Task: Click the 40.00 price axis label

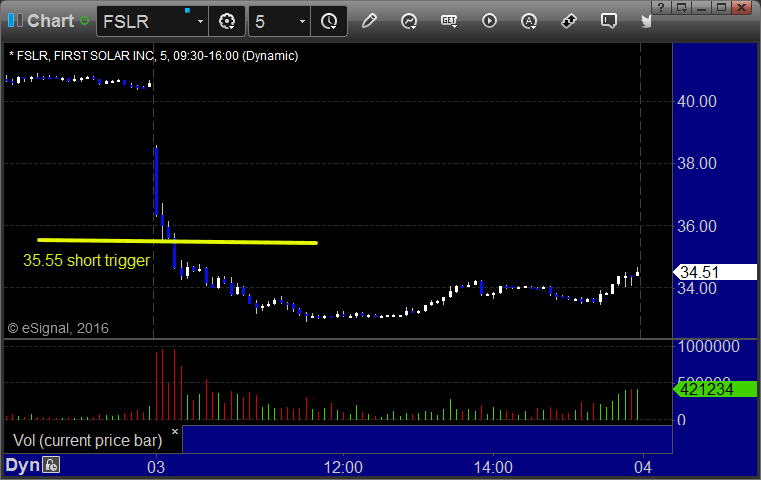Action: click(697, 101)
